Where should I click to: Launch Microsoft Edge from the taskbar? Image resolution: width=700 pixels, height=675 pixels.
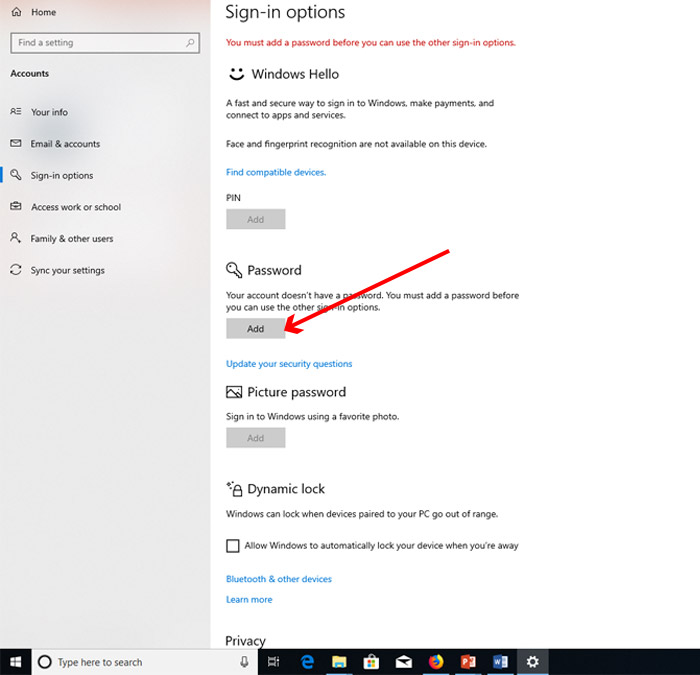coord(307,662)
